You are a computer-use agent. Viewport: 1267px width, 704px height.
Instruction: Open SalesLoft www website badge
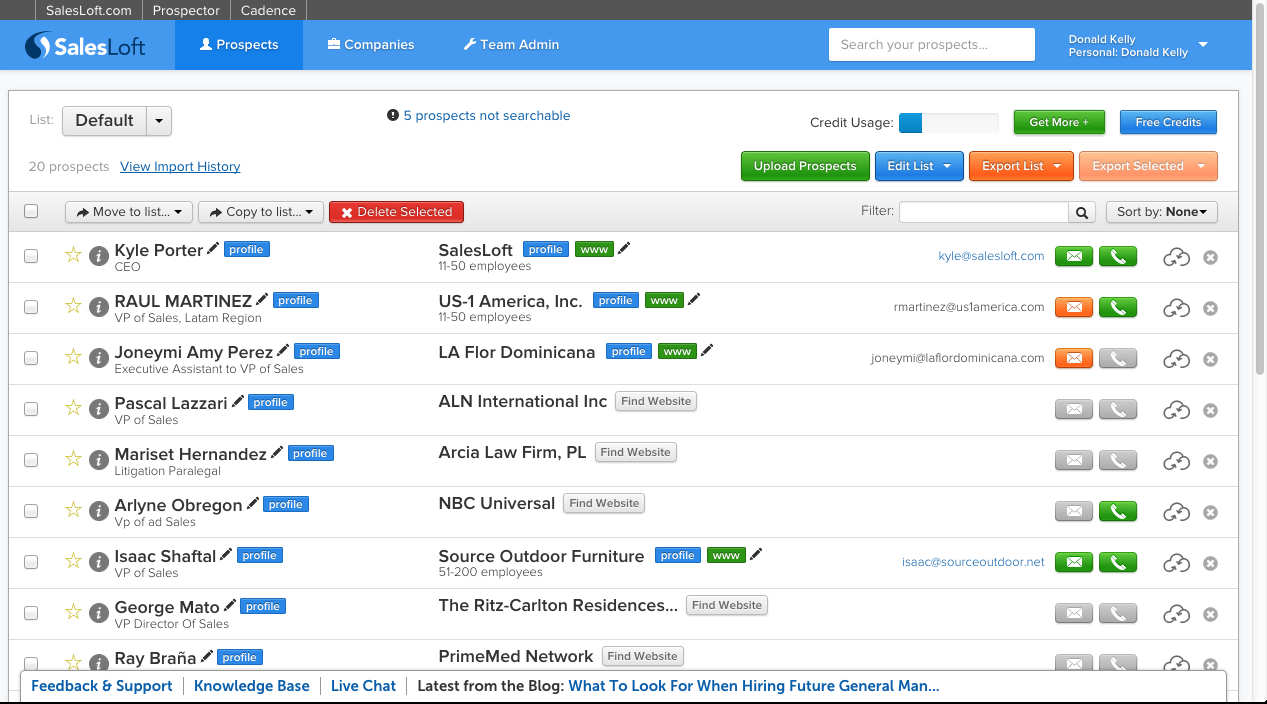594,249
